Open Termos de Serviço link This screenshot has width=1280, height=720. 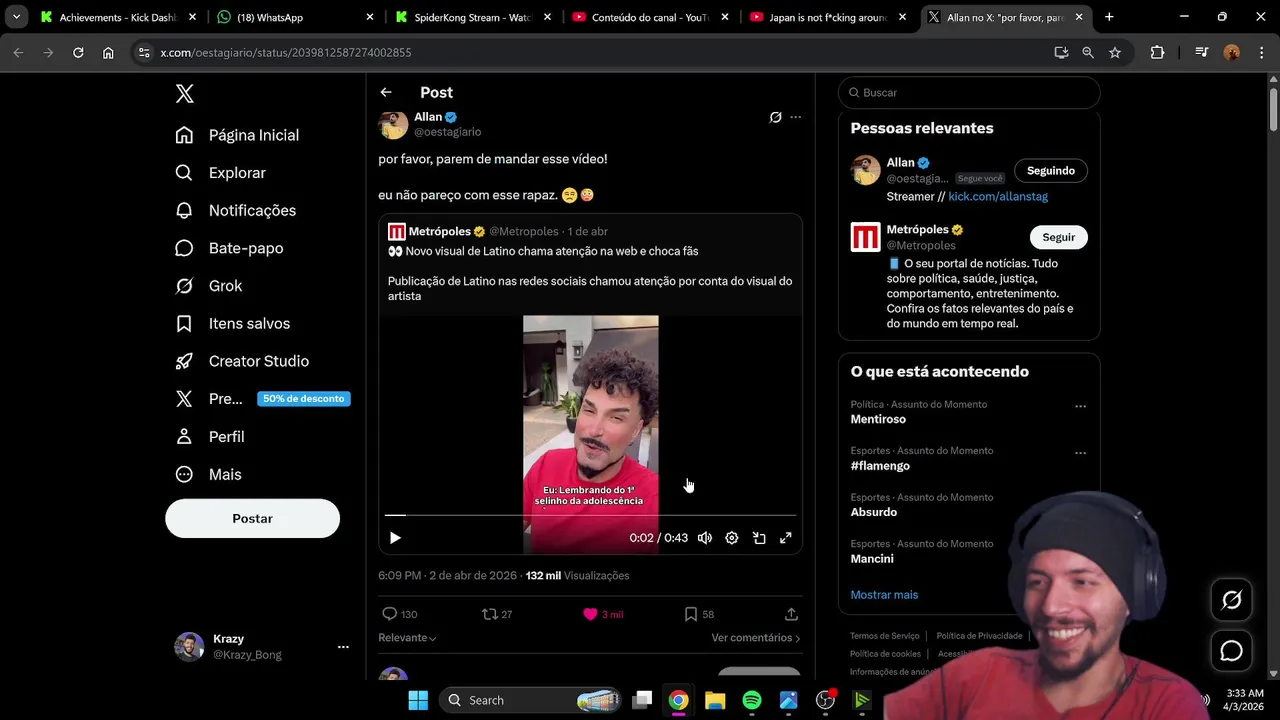[x=885, y=636]
